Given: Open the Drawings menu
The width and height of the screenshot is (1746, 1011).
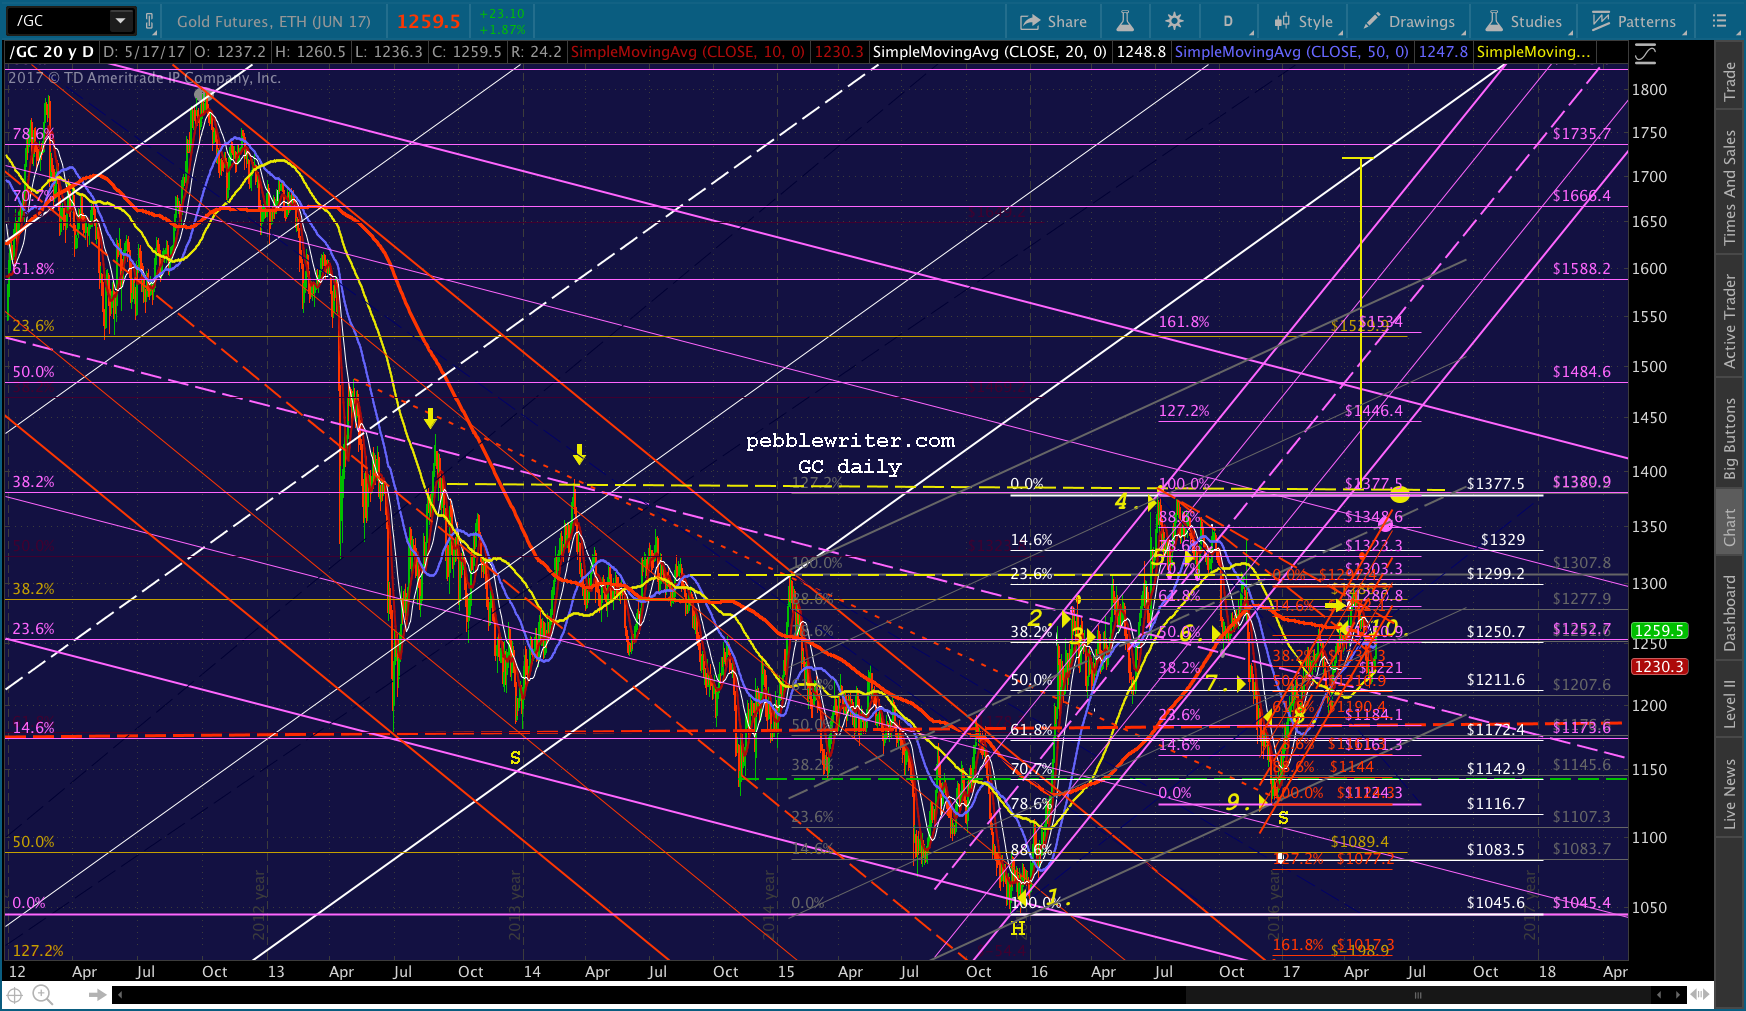Looking at the screenshot, I should [x=1409, y=21].
